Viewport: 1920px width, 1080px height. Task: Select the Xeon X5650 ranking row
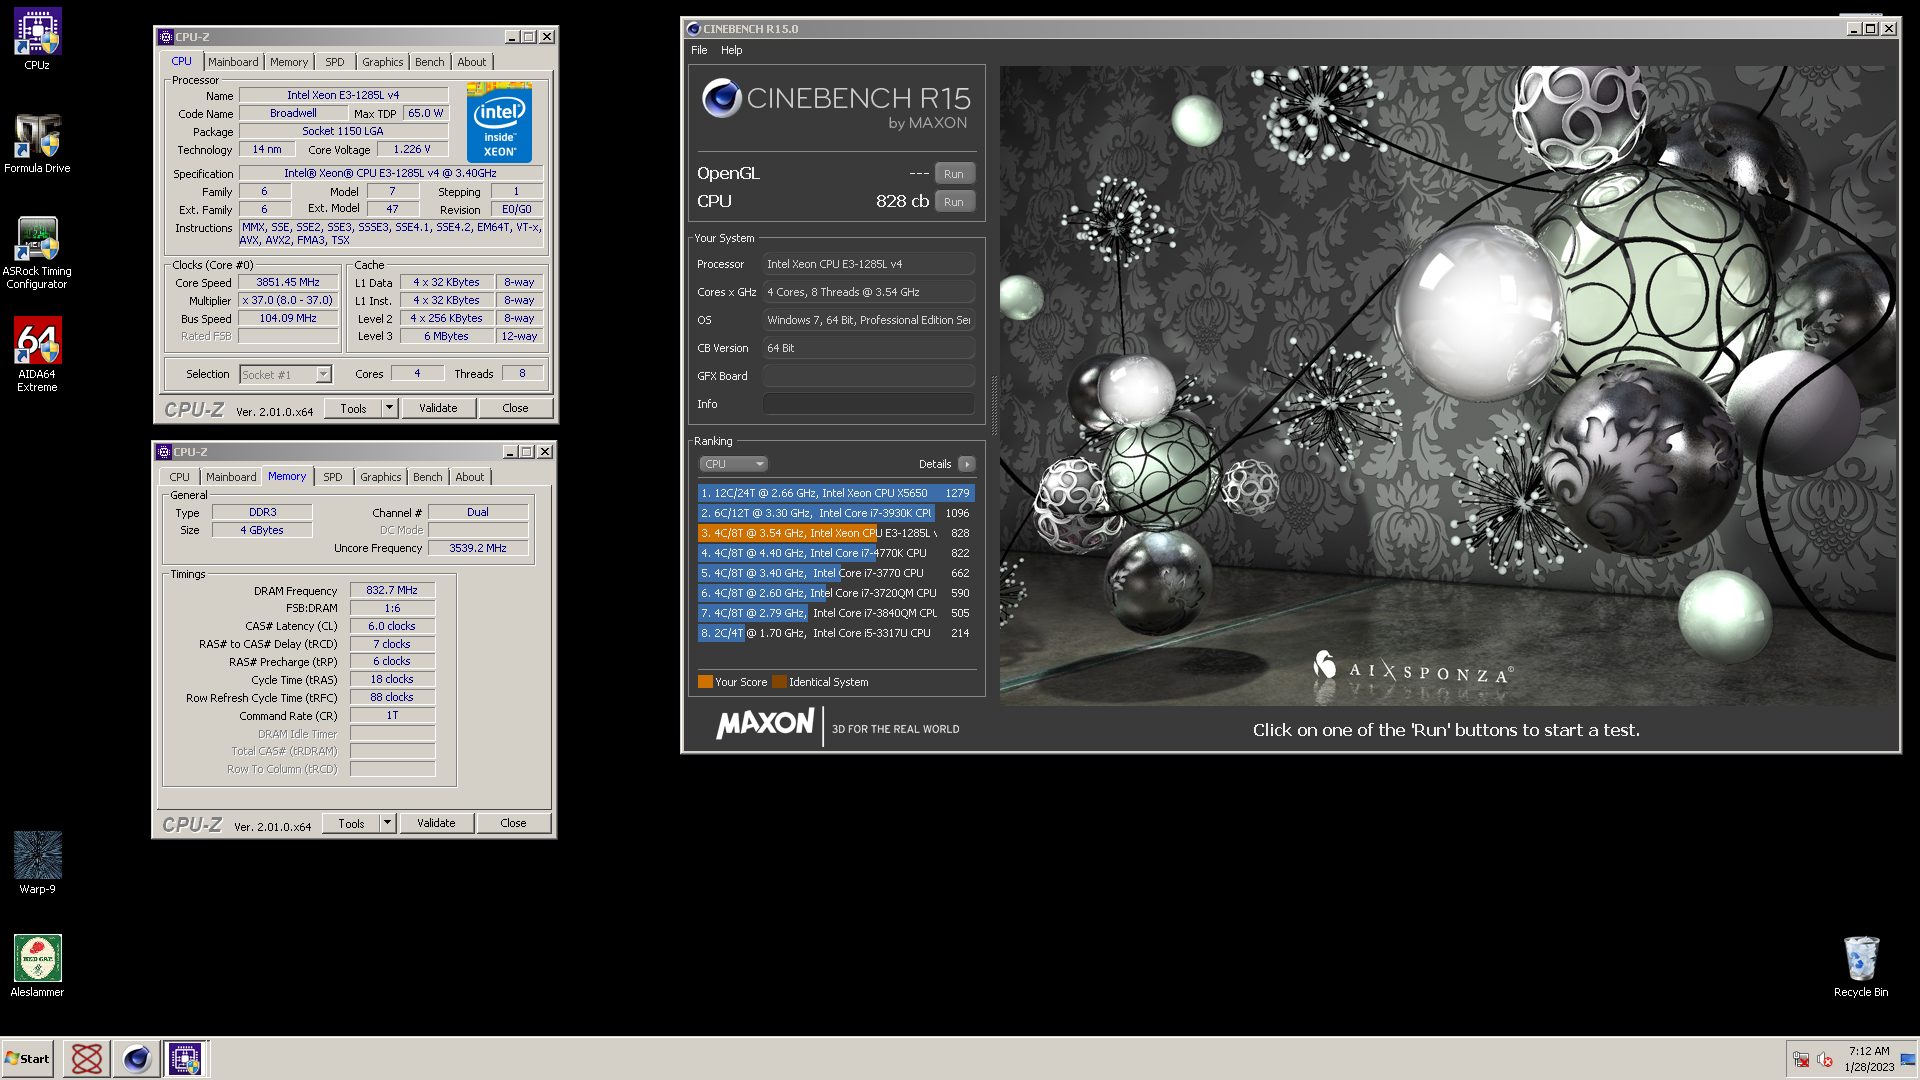click(x=836, y=493)
